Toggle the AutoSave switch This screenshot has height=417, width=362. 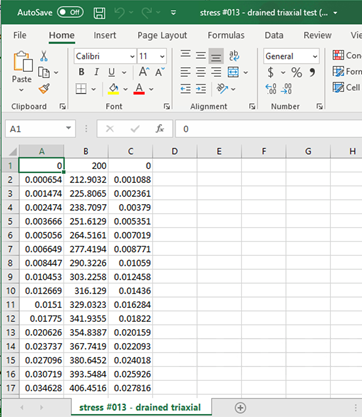coord(70,12)
